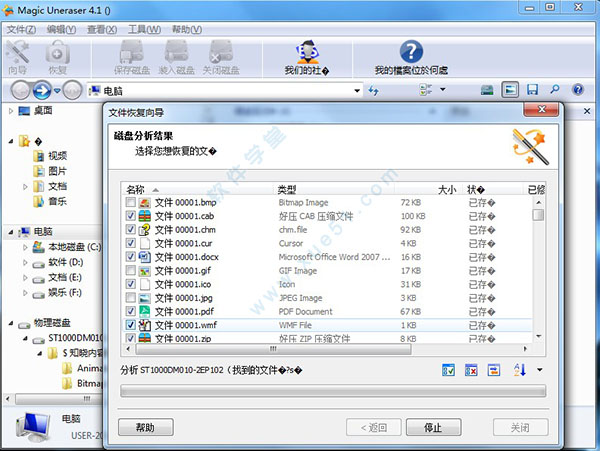The height and width of the screenshot is (451, 600).
Task: Open the sort options dropdown arrow in wizard
Action: click(540, 370)
